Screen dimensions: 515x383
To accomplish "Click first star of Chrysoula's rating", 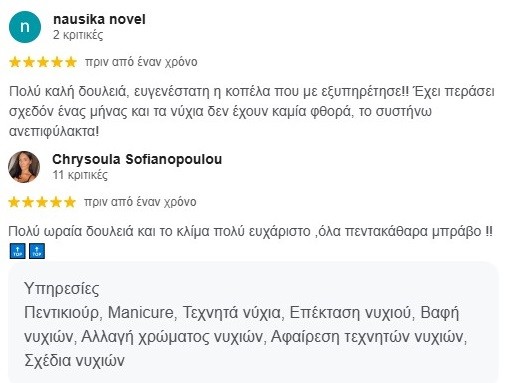I will pyautogui.click(x=14, y=202).
